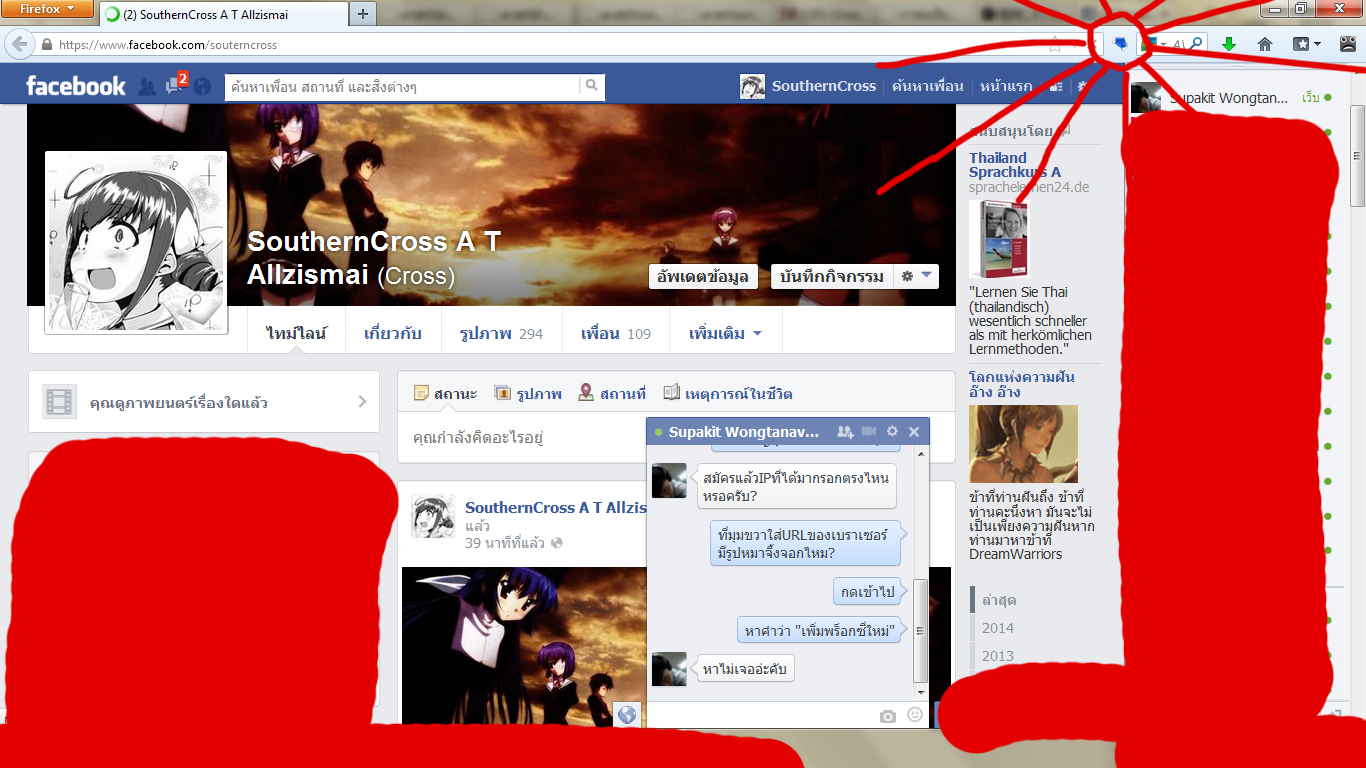
Task: Open the Thailand Sprachkurs A ad link
Action: [x=1015, y=165]
